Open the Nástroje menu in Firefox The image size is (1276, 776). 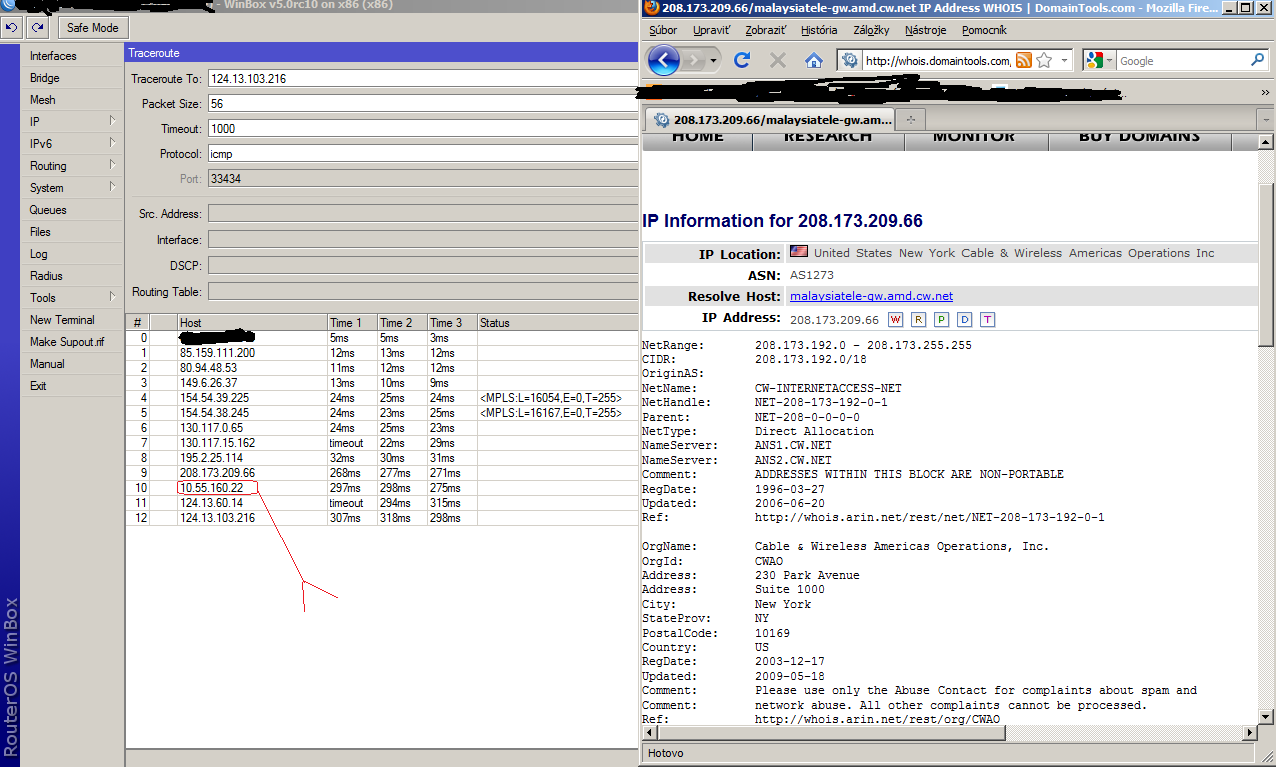(927, 31)
